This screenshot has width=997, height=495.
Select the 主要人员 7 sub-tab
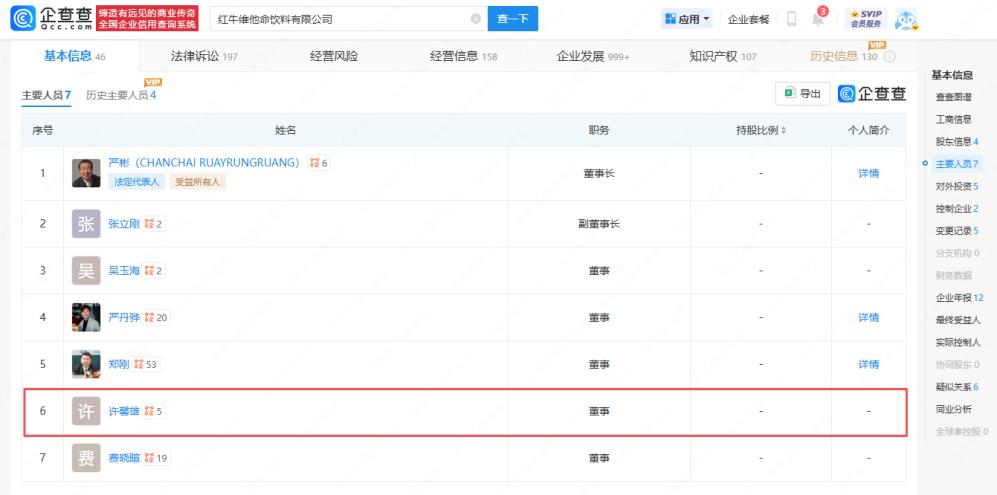tap(46, 95)
